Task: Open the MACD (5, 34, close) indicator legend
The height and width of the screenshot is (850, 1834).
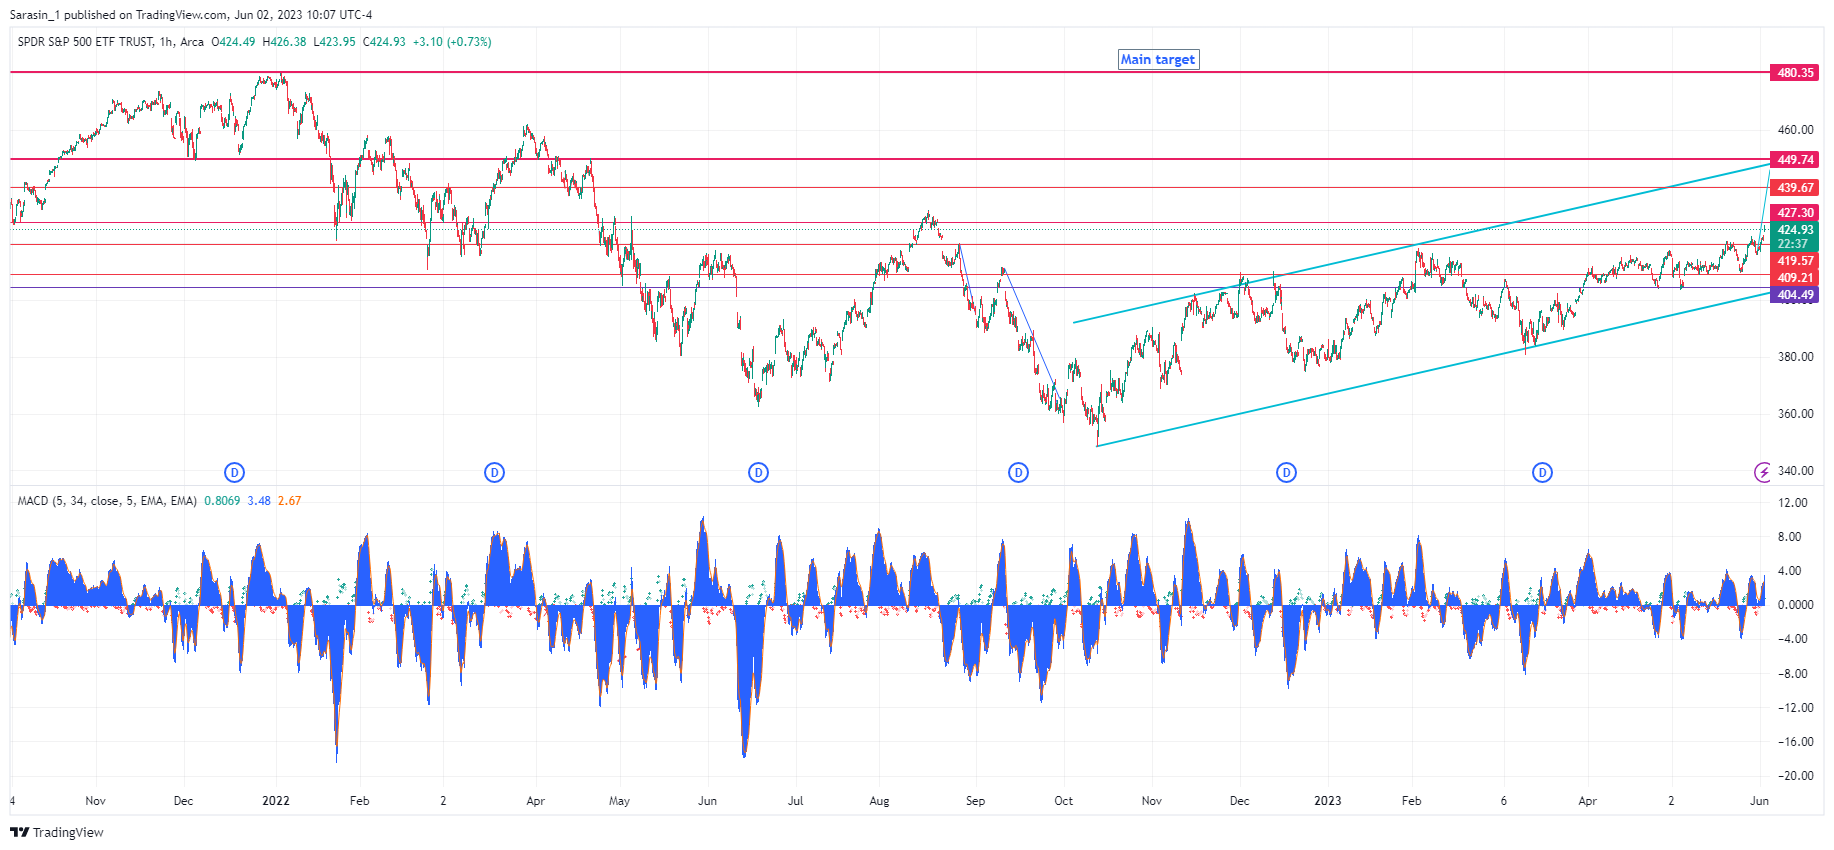Action: pos(107,501)
